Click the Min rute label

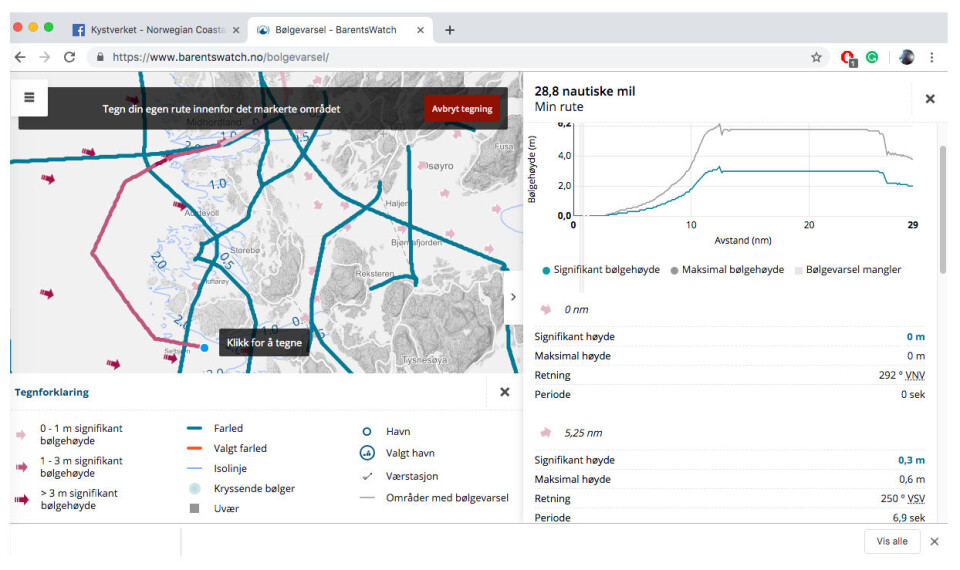pyautogui.click(x=559, y=107)
